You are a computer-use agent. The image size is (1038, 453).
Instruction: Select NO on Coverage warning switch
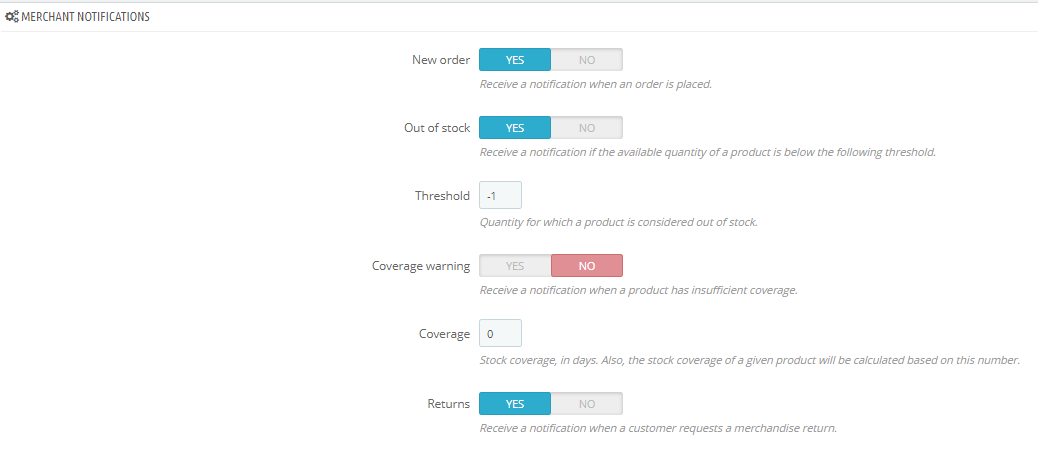[x=587, y=266]
